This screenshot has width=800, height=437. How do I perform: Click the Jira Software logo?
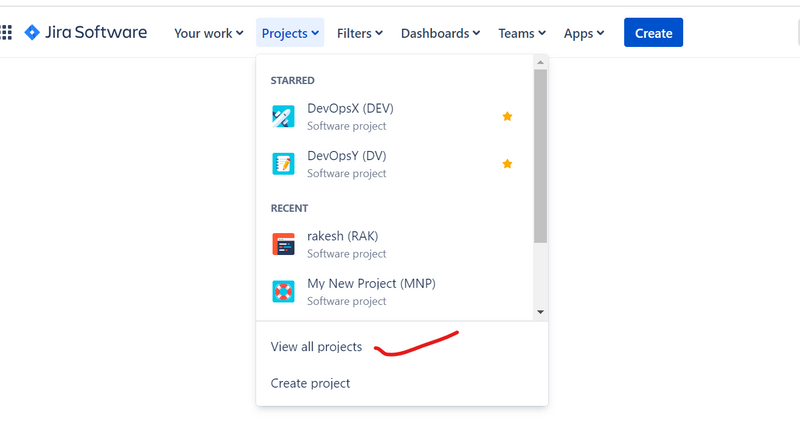click(x=86, y=33)
